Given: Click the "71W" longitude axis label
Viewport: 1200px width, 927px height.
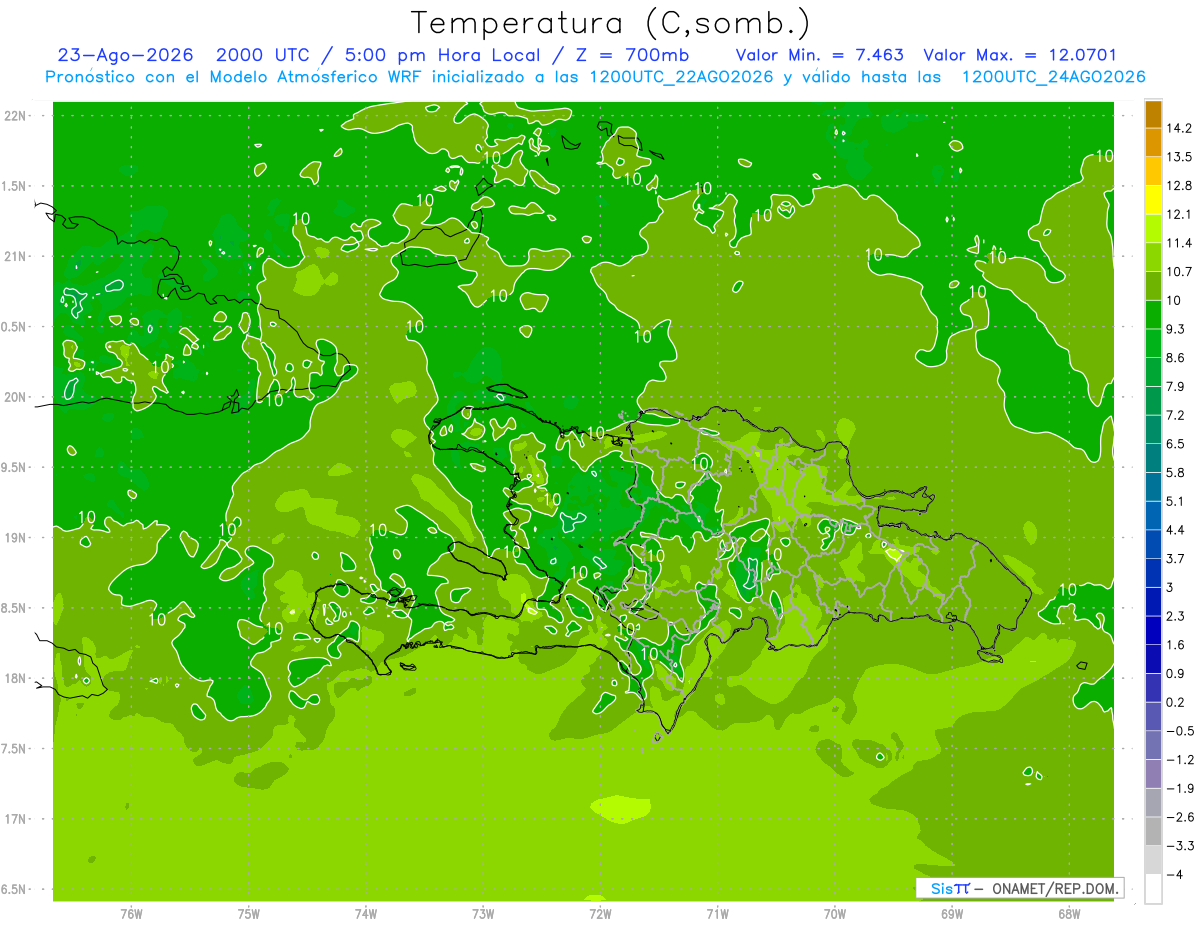Looking at the screenshot, I should point(717,914).
